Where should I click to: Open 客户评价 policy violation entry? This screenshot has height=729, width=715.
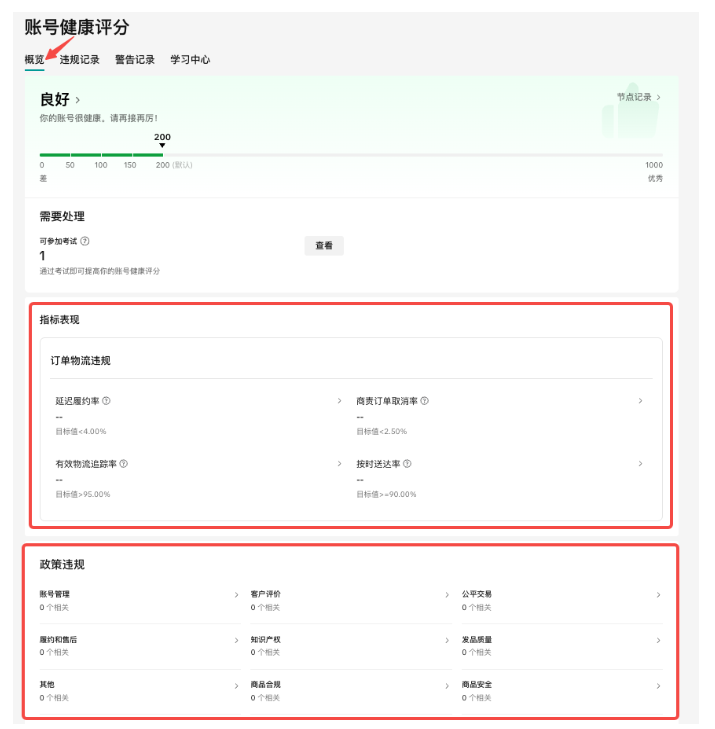tap(348, 600)
